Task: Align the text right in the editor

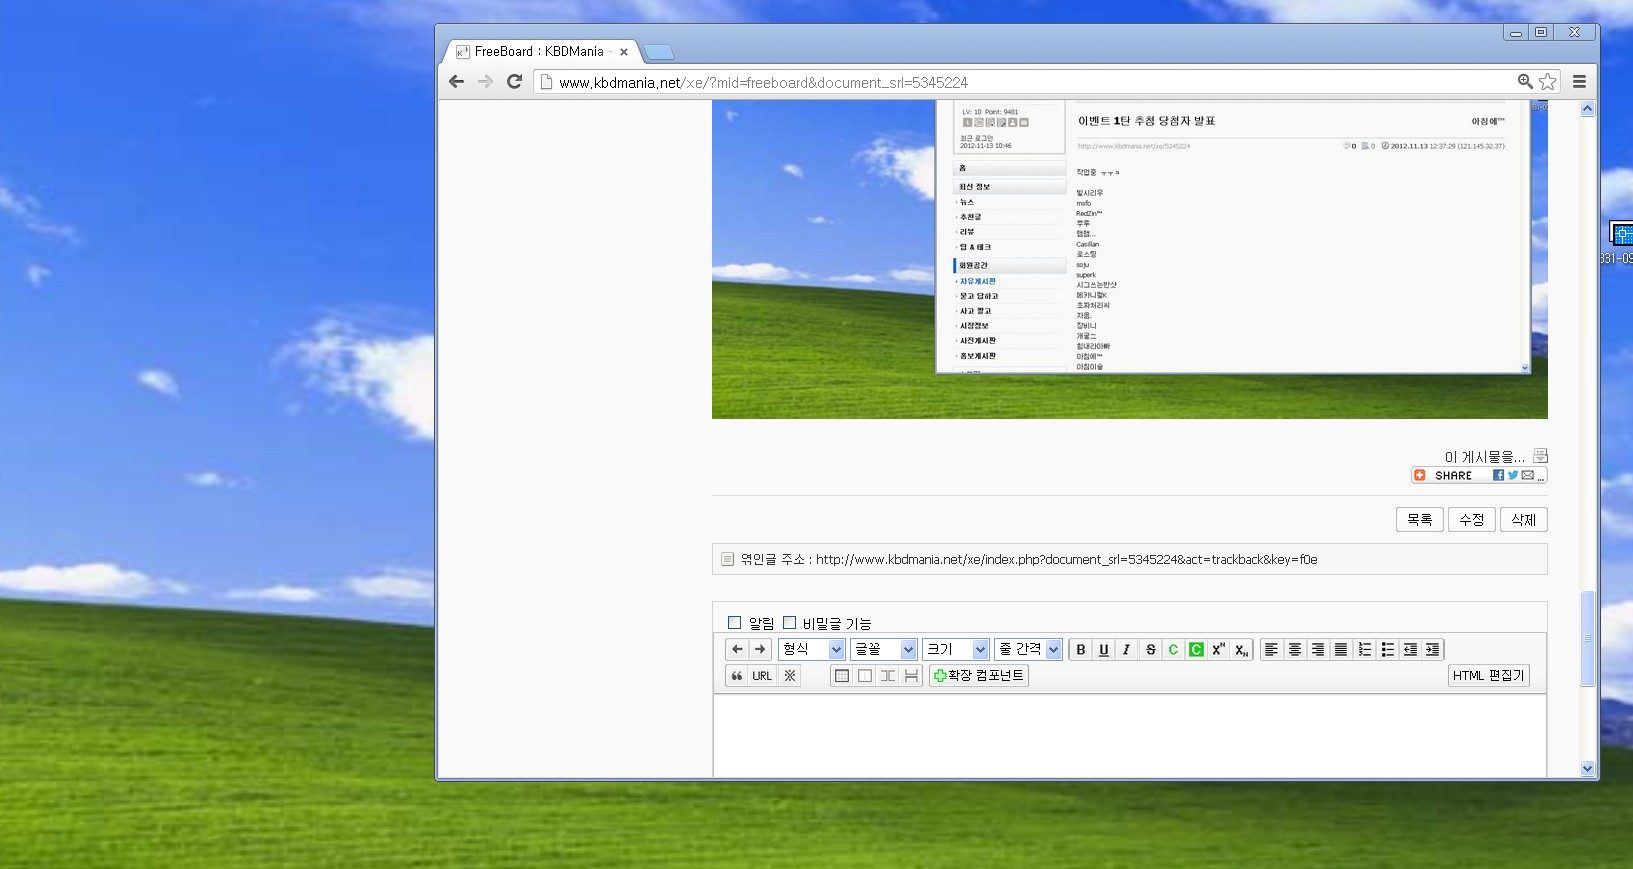Action: 1318,650
